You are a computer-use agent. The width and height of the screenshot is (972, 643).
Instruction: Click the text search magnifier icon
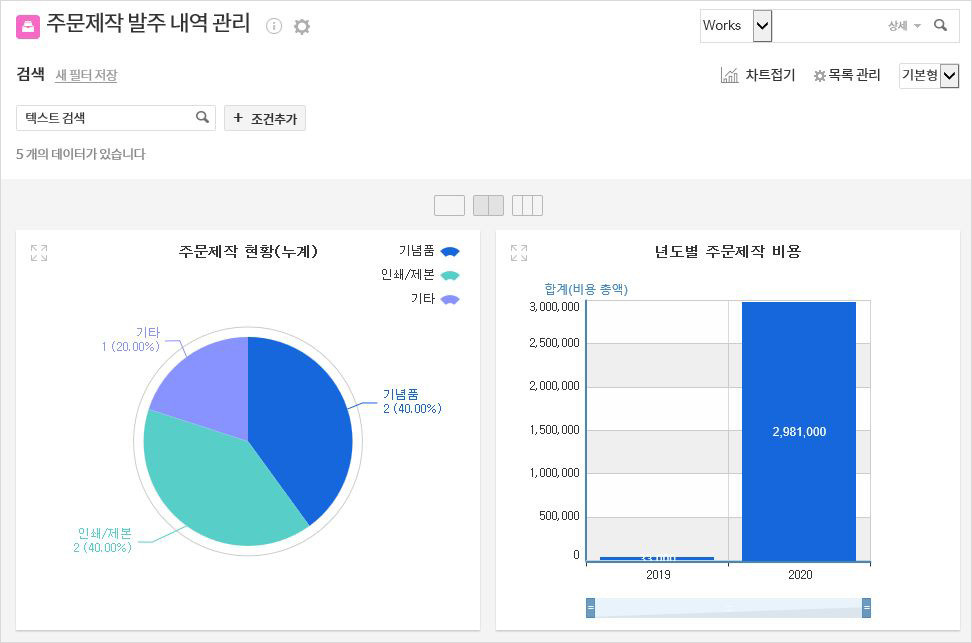pyautogui.click(x=203, y=118)
